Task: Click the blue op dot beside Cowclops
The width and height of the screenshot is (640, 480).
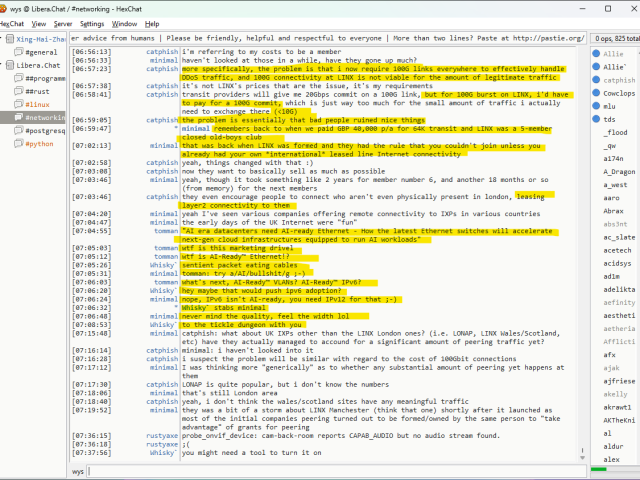Action: 597,93
